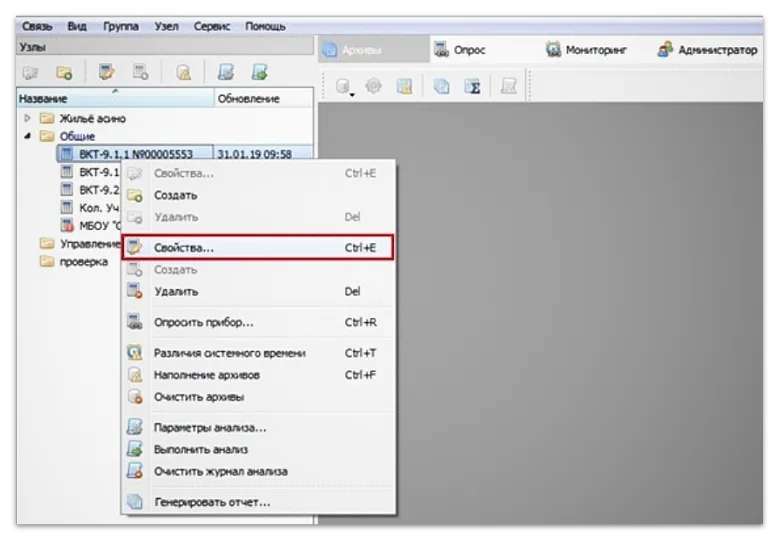Expand the Жильё folder tree node
780x540 pixels.
click(27, 119)
